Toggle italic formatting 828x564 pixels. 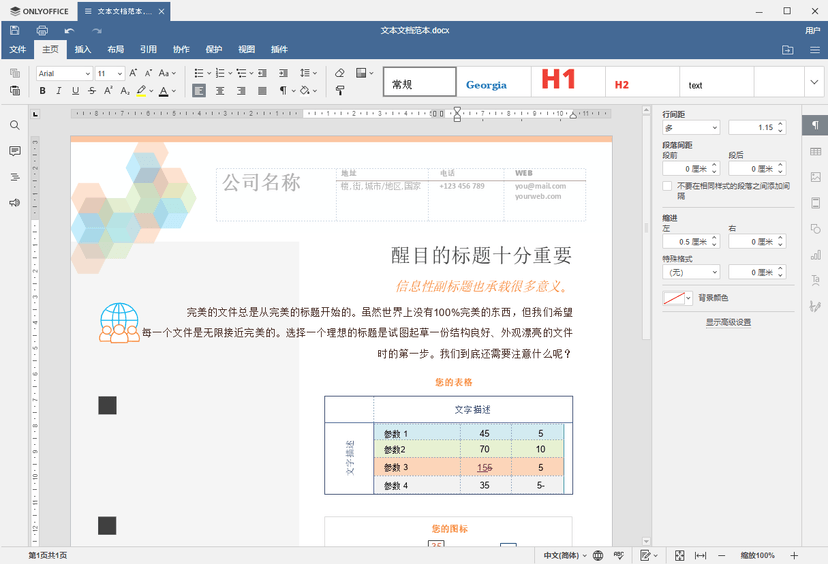(59, 91)
